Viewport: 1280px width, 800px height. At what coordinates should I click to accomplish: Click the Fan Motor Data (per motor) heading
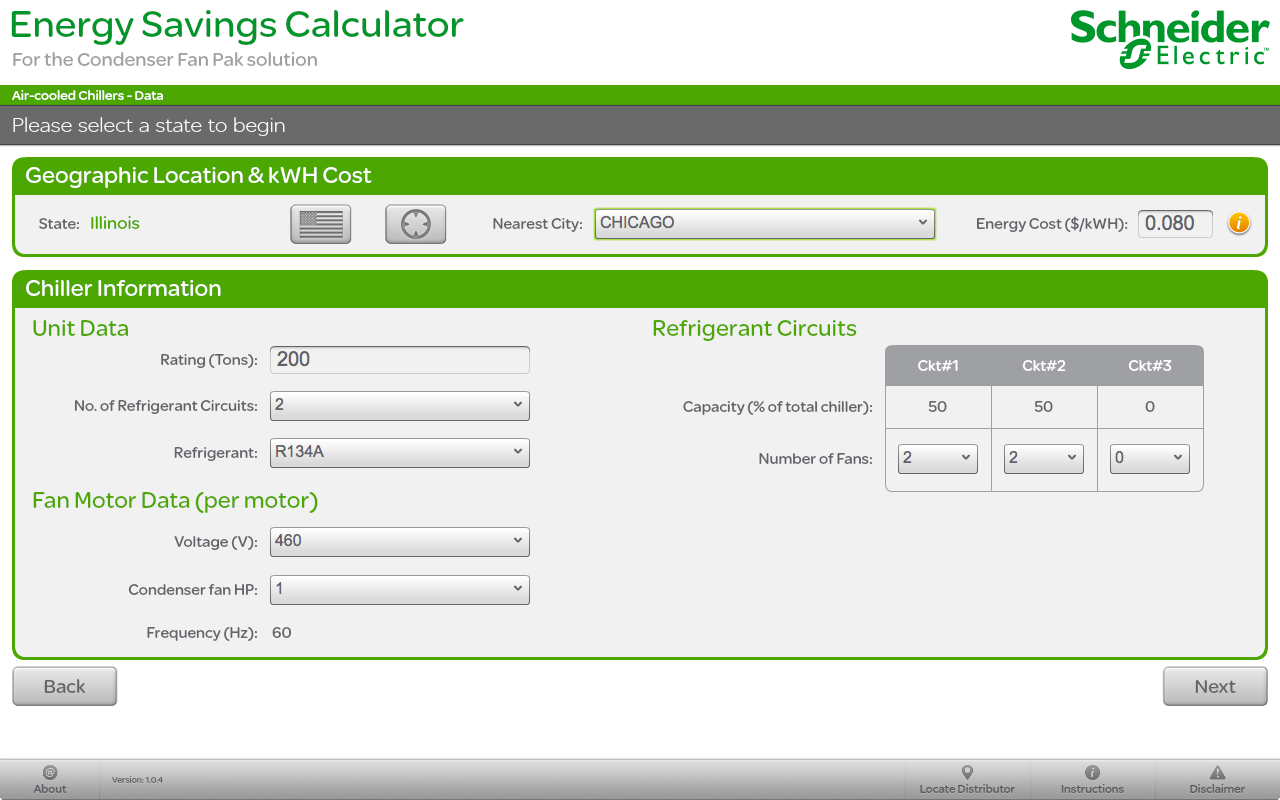(x=175, y=501)
